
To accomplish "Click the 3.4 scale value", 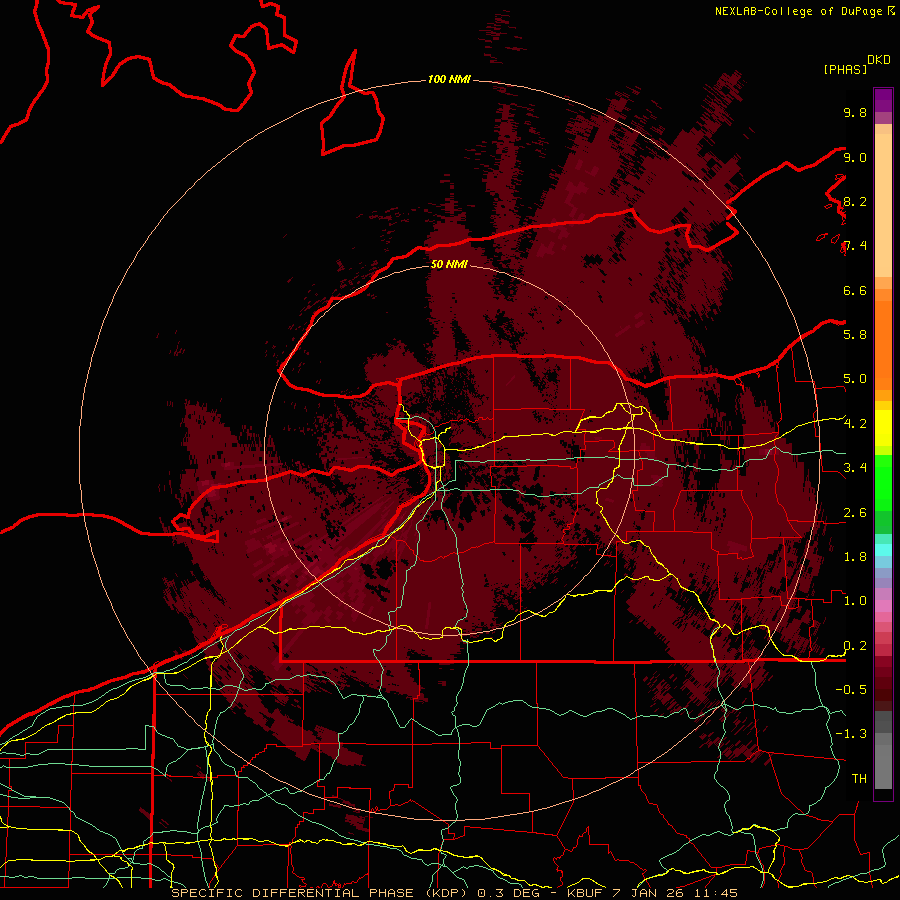I will 855,467.
